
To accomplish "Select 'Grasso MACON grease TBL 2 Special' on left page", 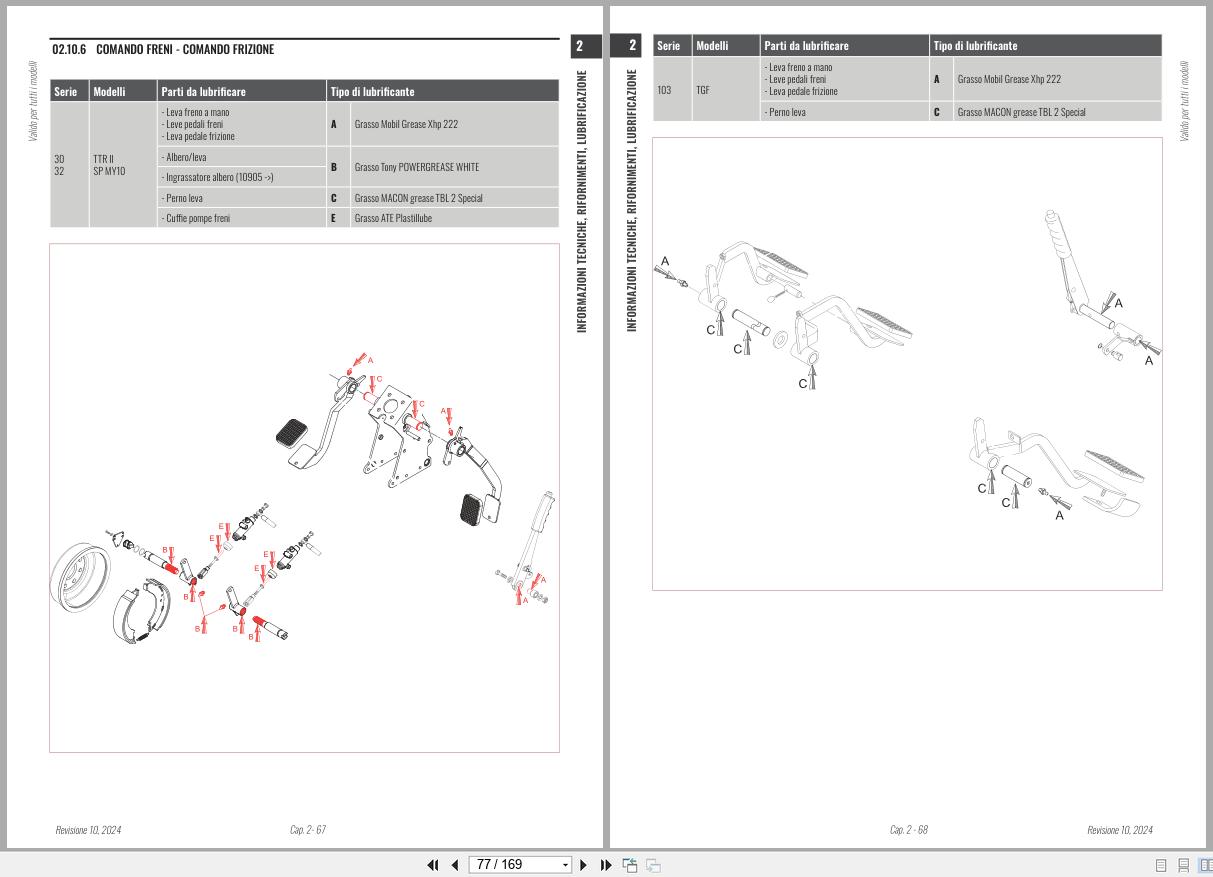I will [455, 198].
